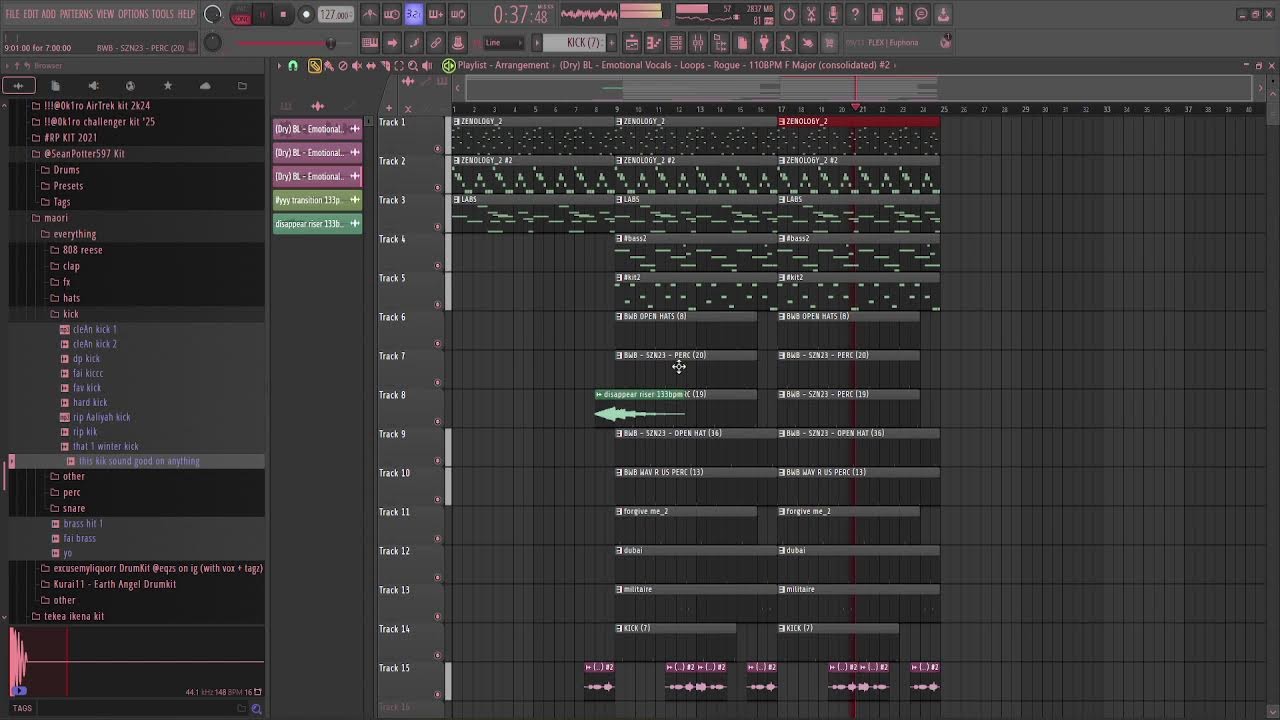Mute Track 1 using its dot

(x=437, y=148)
